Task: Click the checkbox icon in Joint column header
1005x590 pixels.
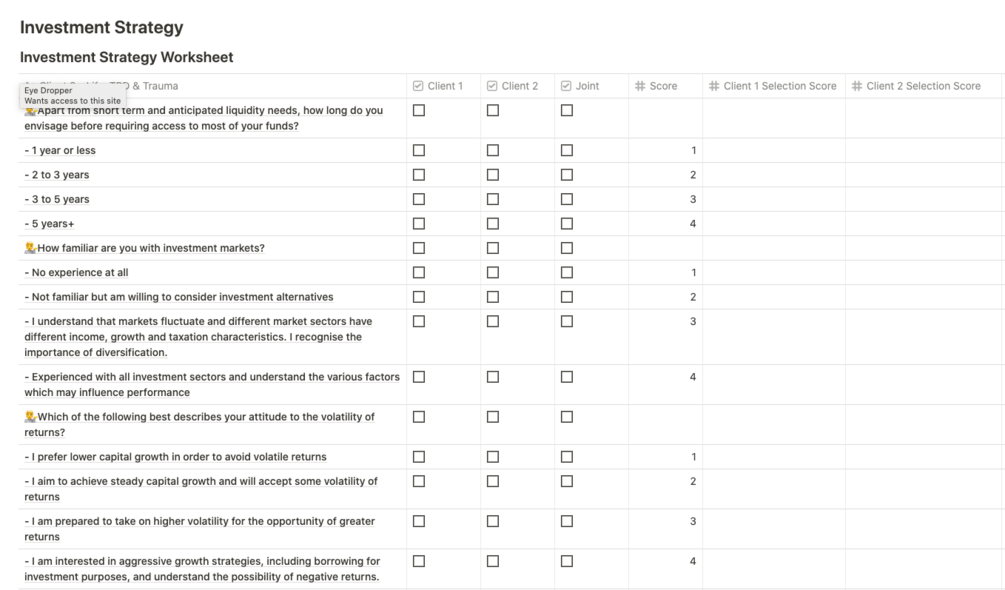Action: pos(566,86)
